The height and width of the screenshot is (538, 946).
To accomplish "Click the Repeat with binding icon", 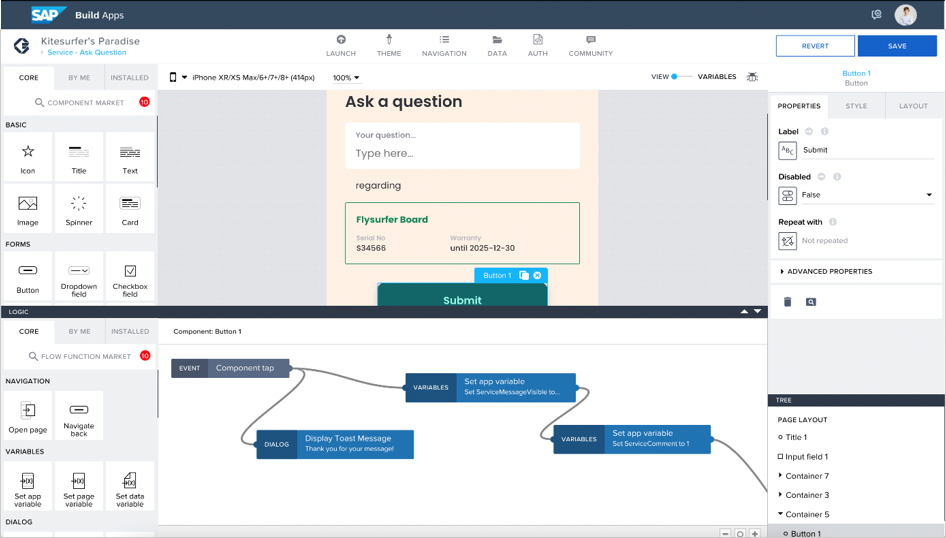I will click(x=787, y=241).
